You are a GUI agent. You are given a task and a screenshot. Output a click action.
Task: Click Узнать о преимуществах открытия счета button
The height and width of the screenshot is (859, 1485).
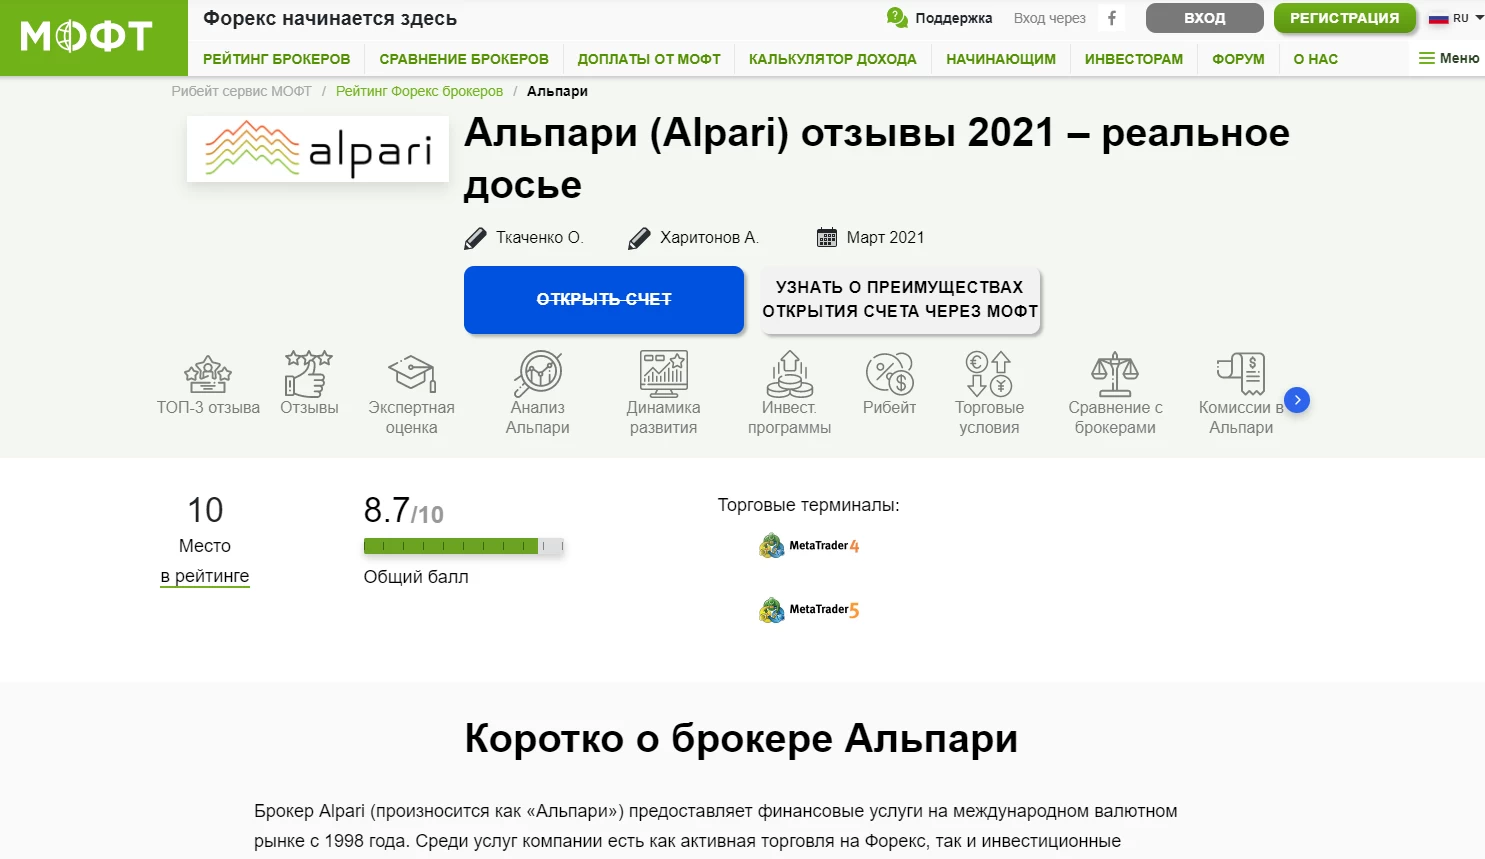click(900, 300)
